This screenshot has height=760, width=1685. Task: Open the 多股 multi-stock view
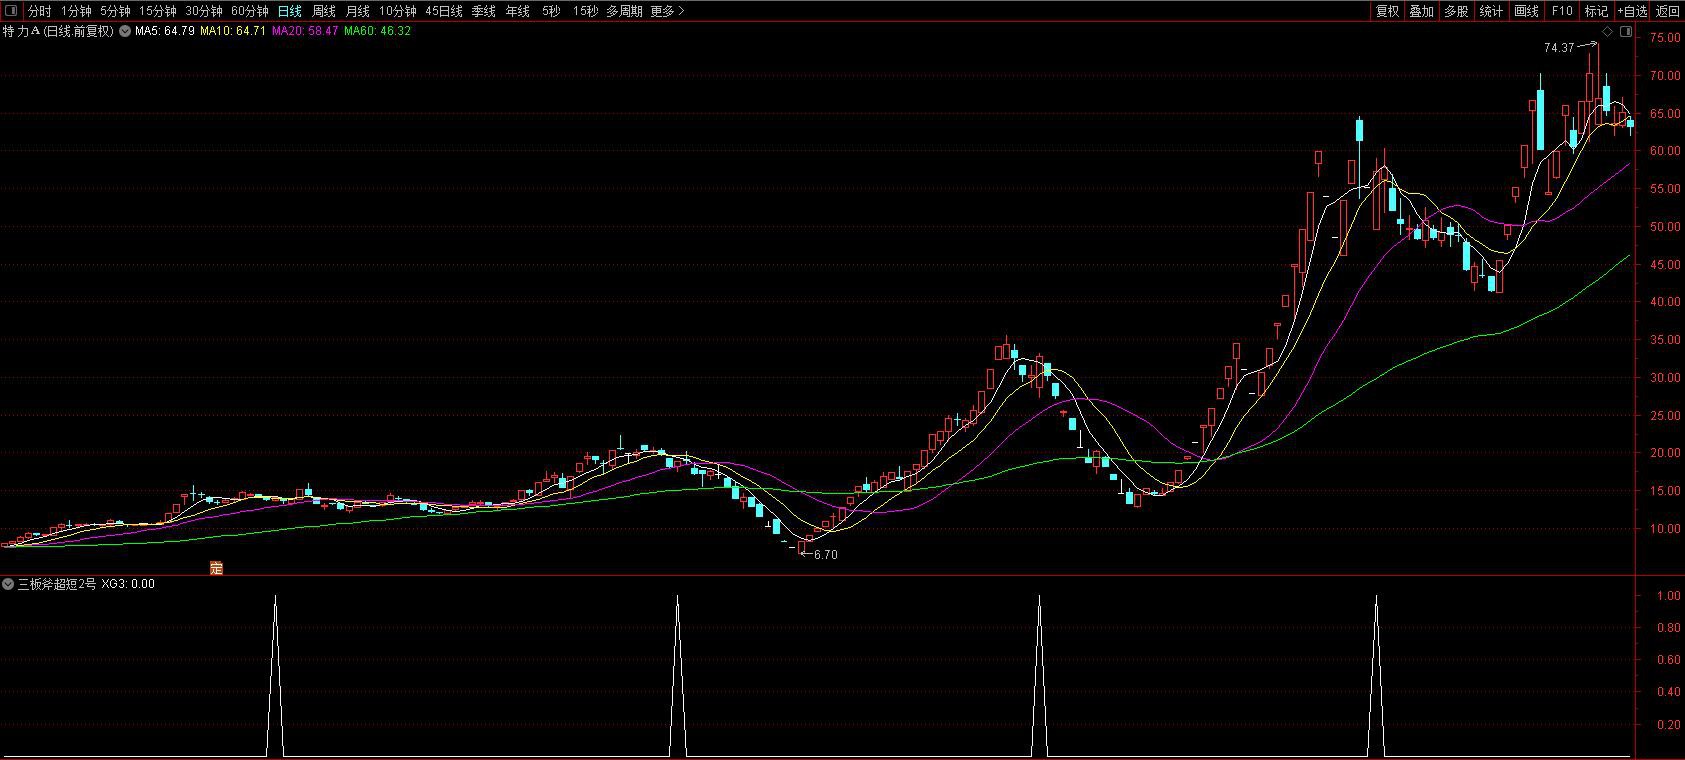click(x=1456, y=11)
